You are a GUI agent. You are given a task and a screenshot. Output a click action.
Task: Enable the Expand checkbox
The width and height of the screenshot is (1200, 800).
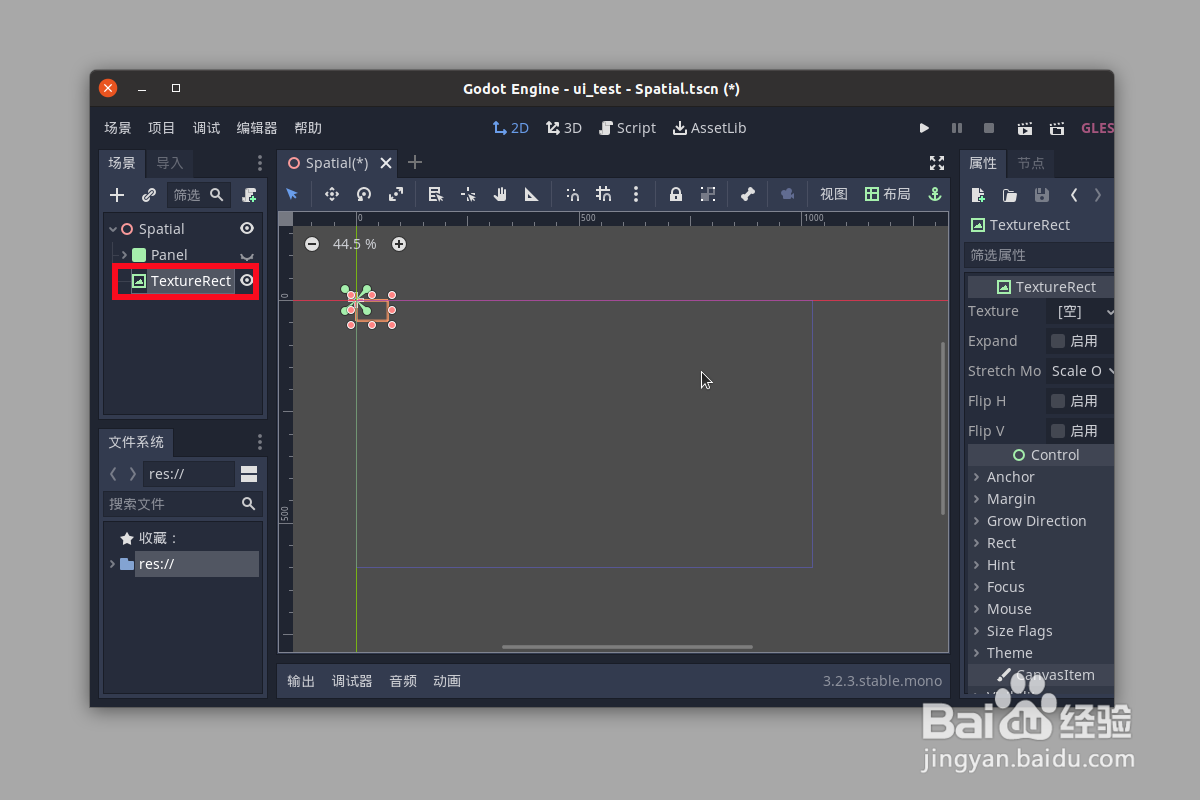click(1058, 341)
